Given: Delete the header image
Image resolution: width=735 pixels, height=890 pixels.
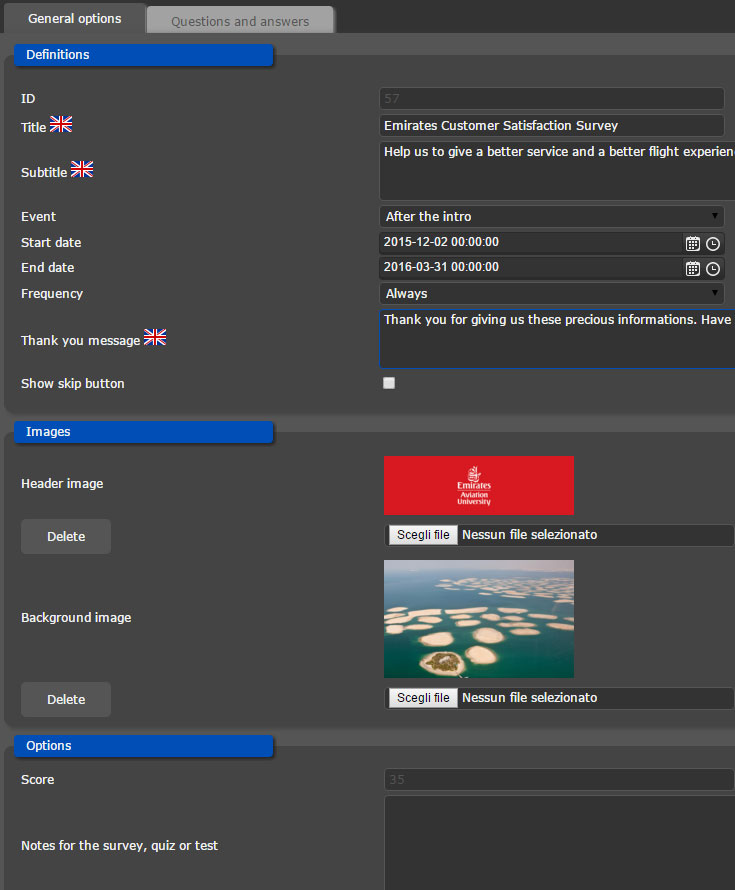Looking at the screenshot, I should point(66,537).
